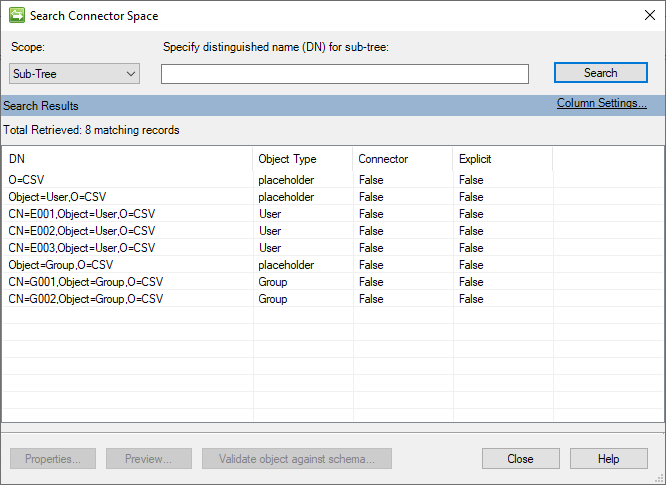Click the distinguished name input field
The image size is (666, 485).
coord(345,74)
